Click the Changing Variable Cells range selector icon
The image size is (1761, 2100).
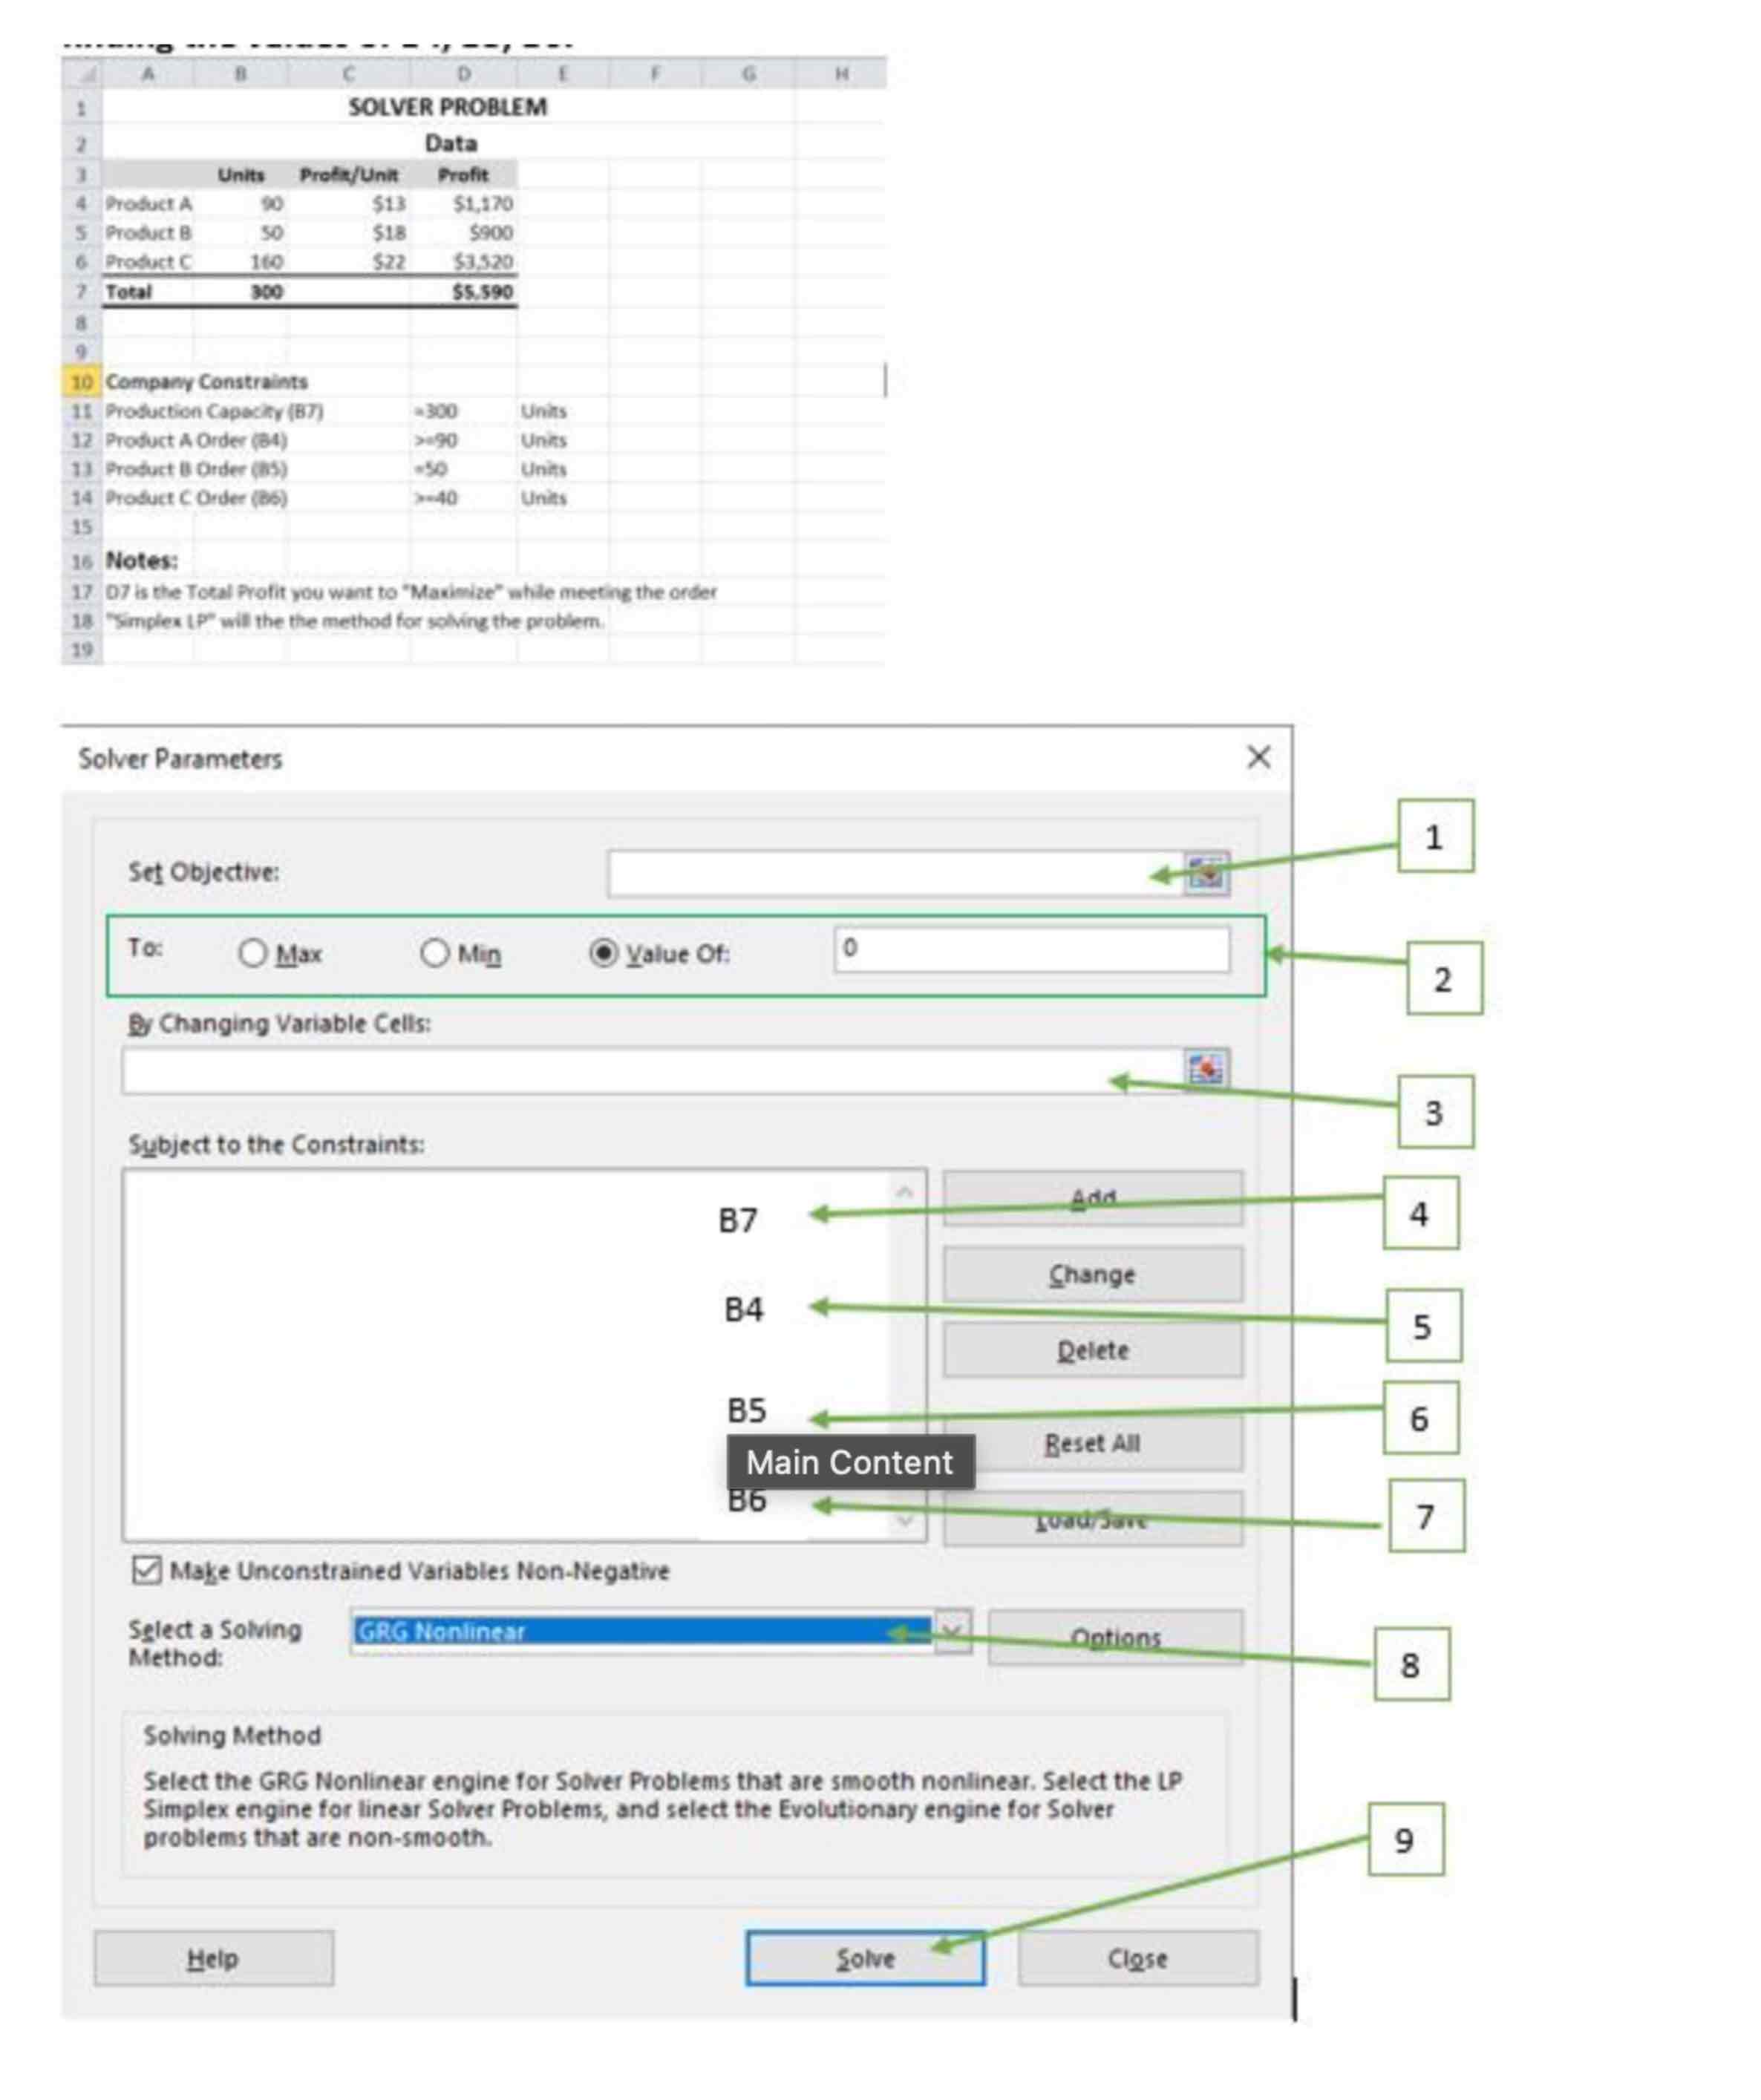[1206, 1069]
